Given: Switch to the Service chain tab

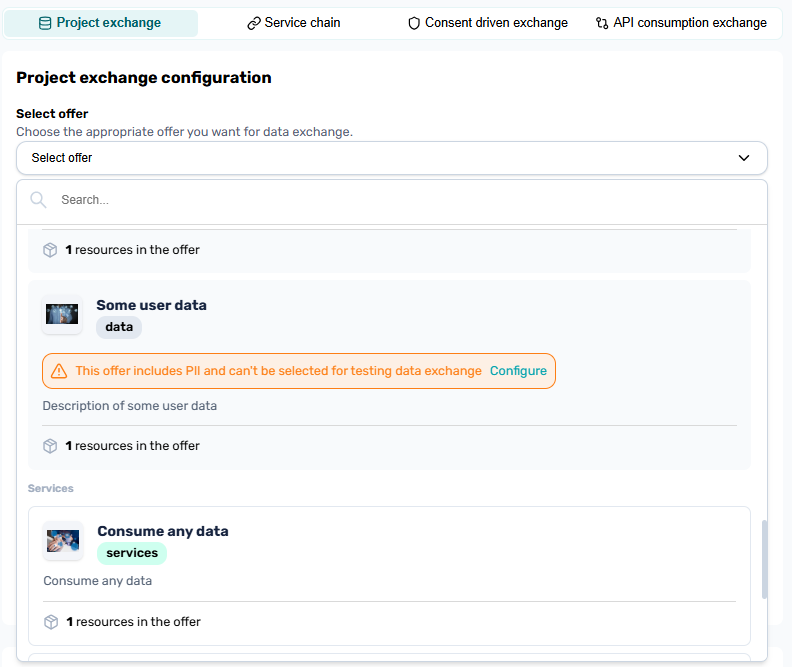Looking at the screenshot, I should point(294,23).
